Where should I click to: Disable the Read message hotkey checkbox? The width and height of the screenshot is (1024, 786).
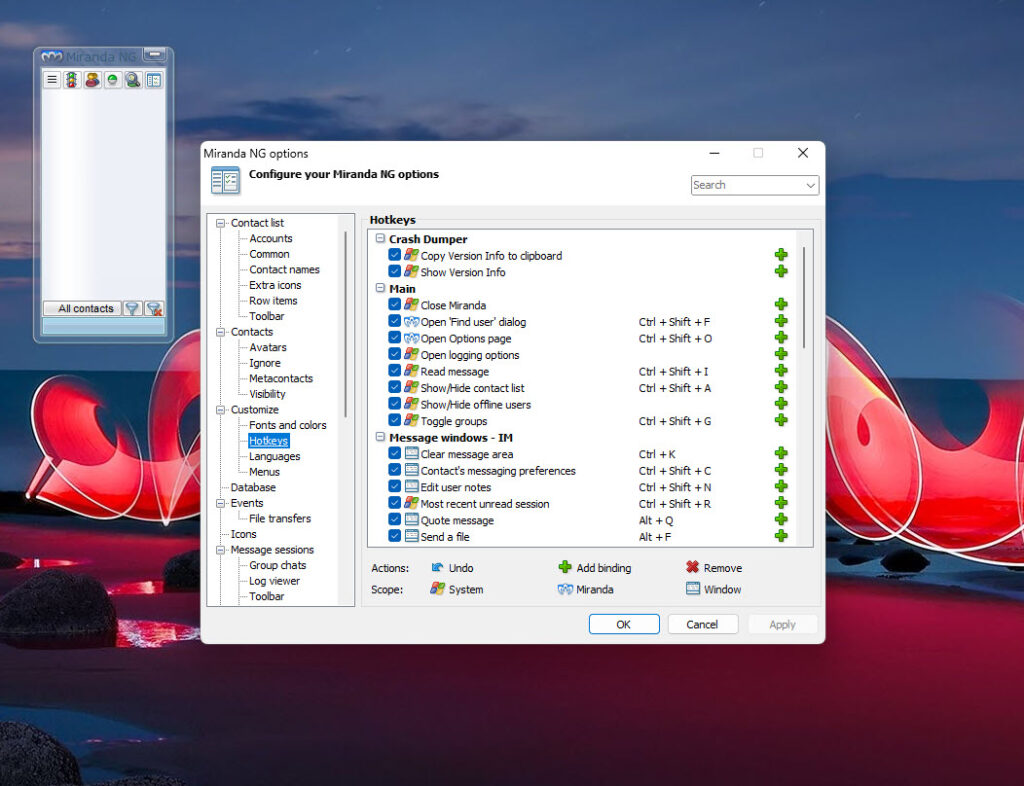click(x=394, y=370)
